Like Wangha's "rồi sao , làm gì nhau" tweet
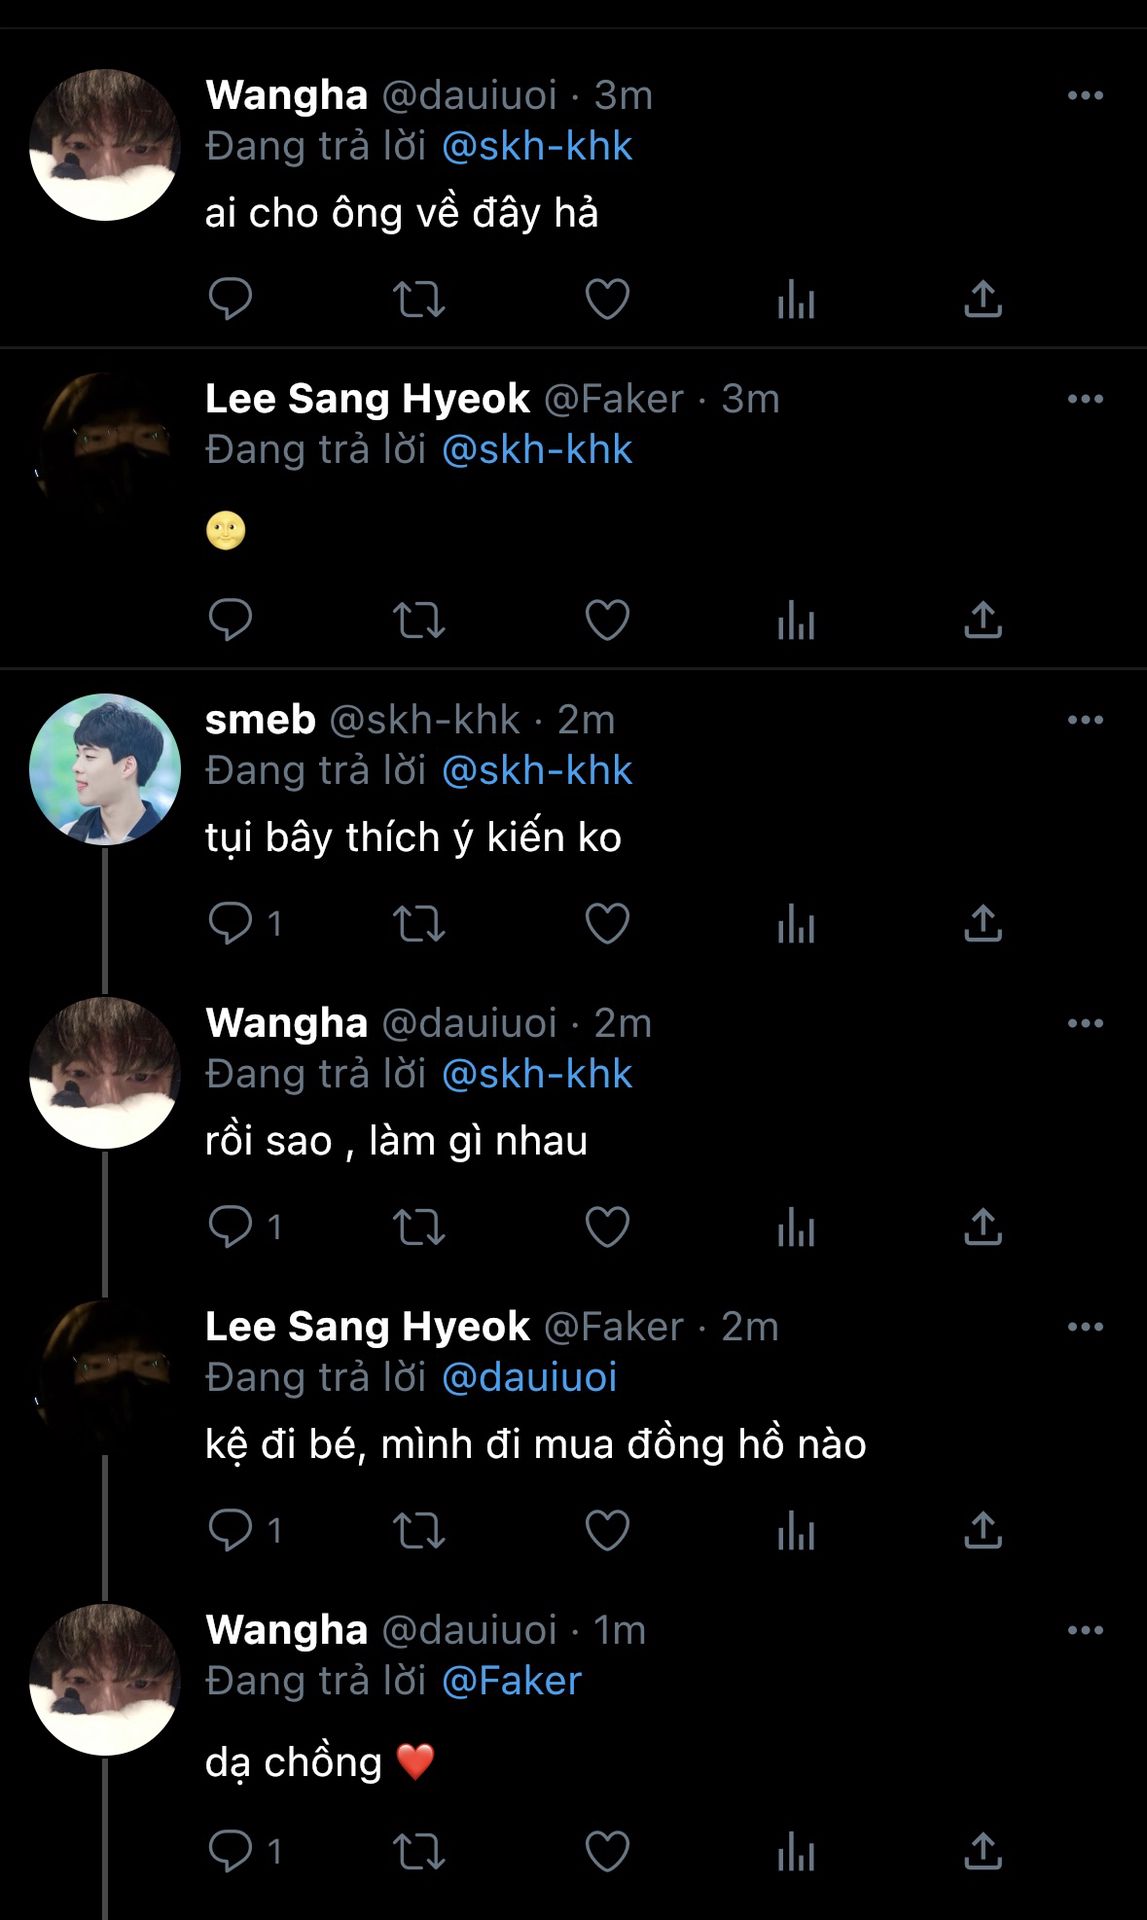 click(607, 1227)
